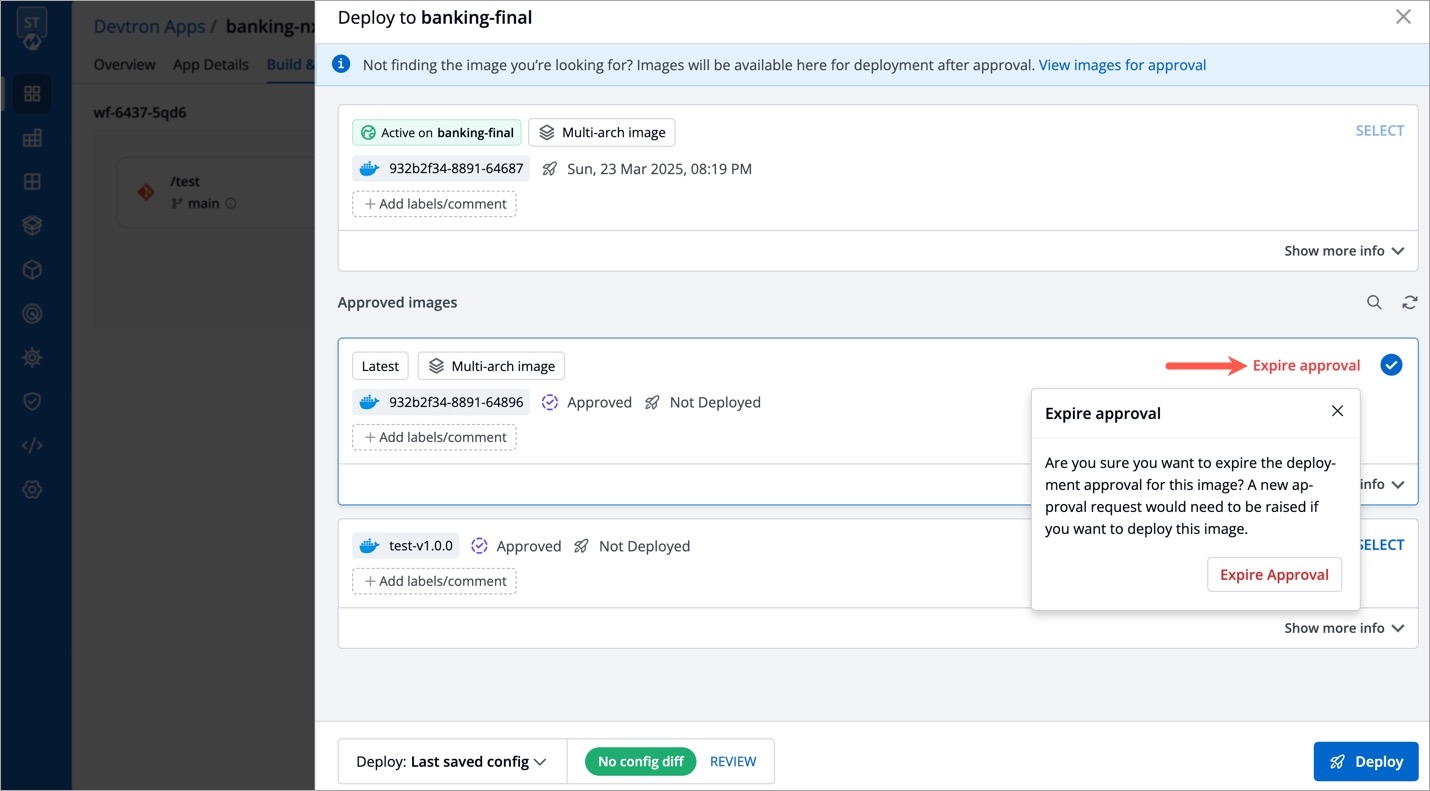
Task: Open the code editor icon in sidebar
Action: point(32,445)
